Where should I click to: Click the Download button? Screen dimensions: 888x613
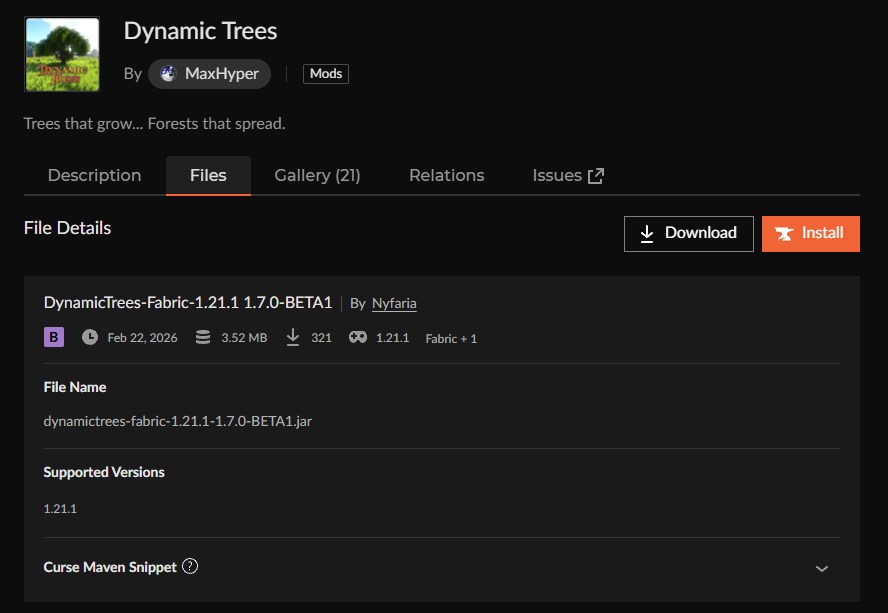click(x=688, y=233)
